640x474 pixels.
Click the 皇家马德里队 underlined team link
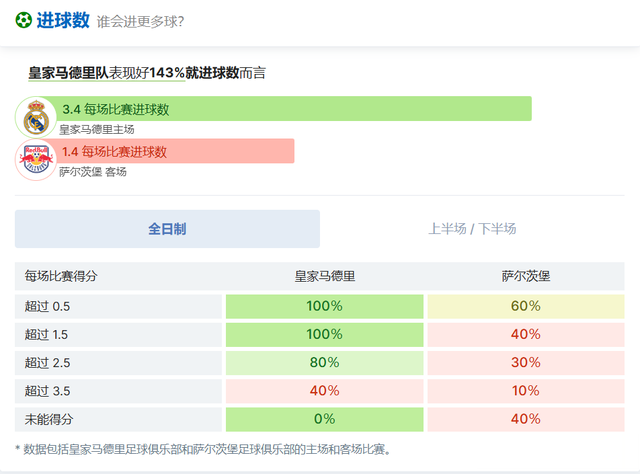click(68, 73)
